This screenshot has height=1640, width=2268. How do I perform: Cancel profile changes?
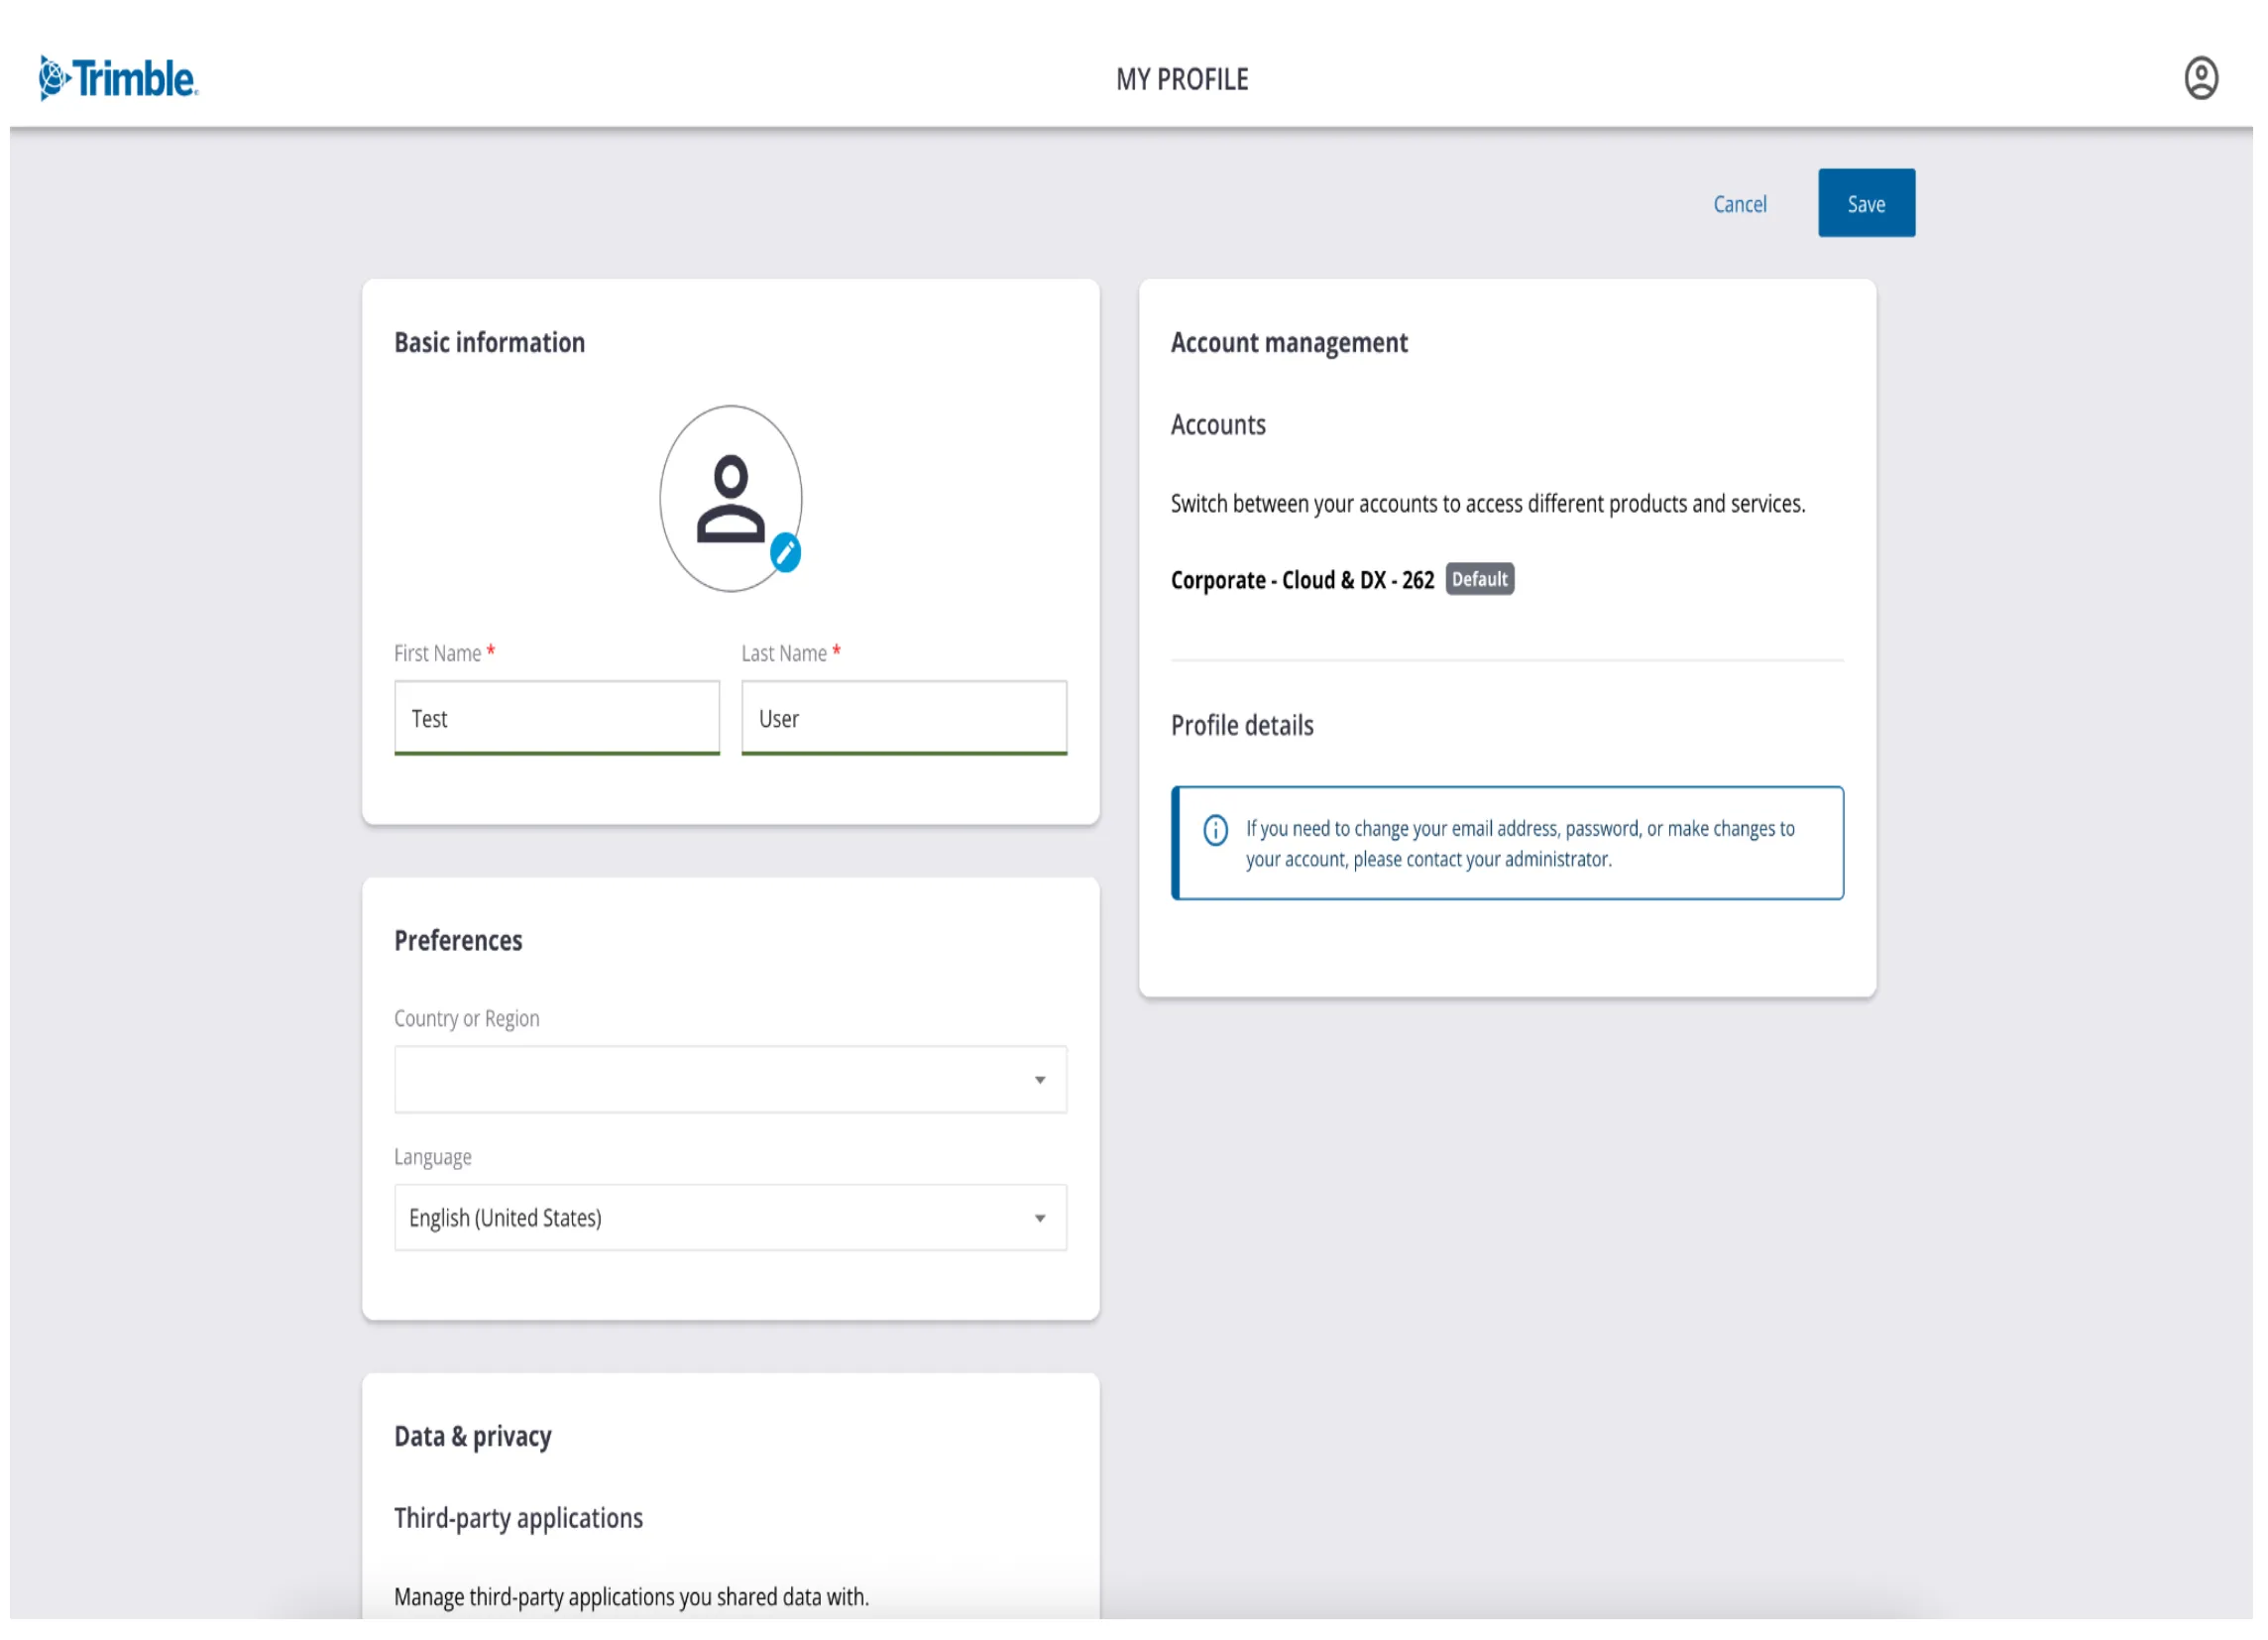(1739, 204)
